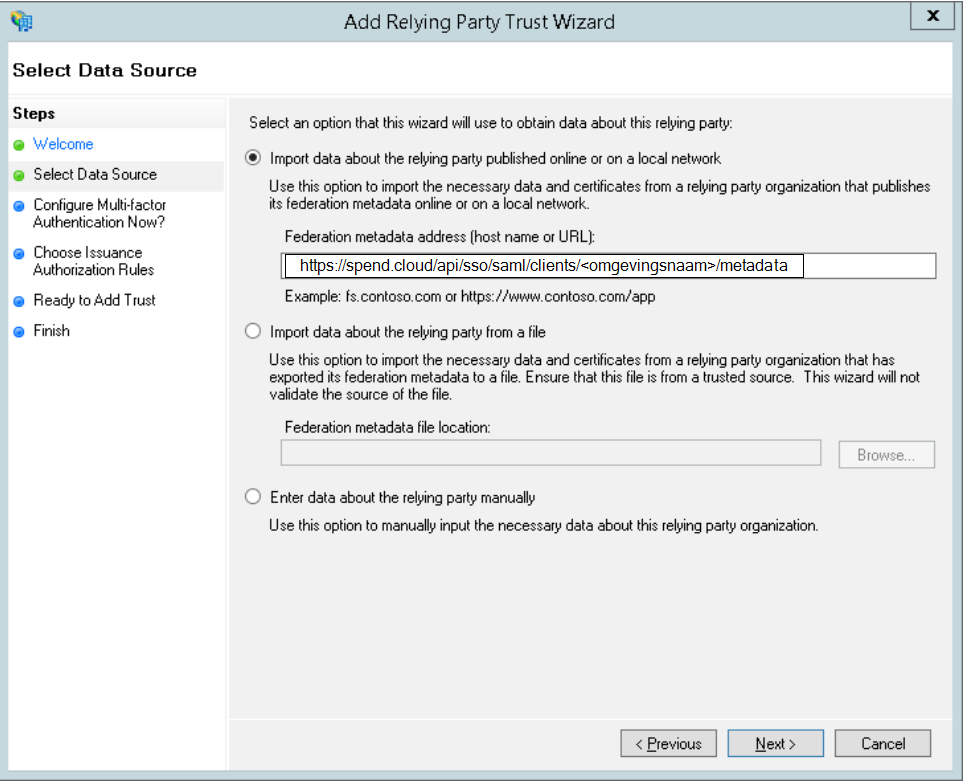
Task: Click the Next button
Action: pos(775,743)
